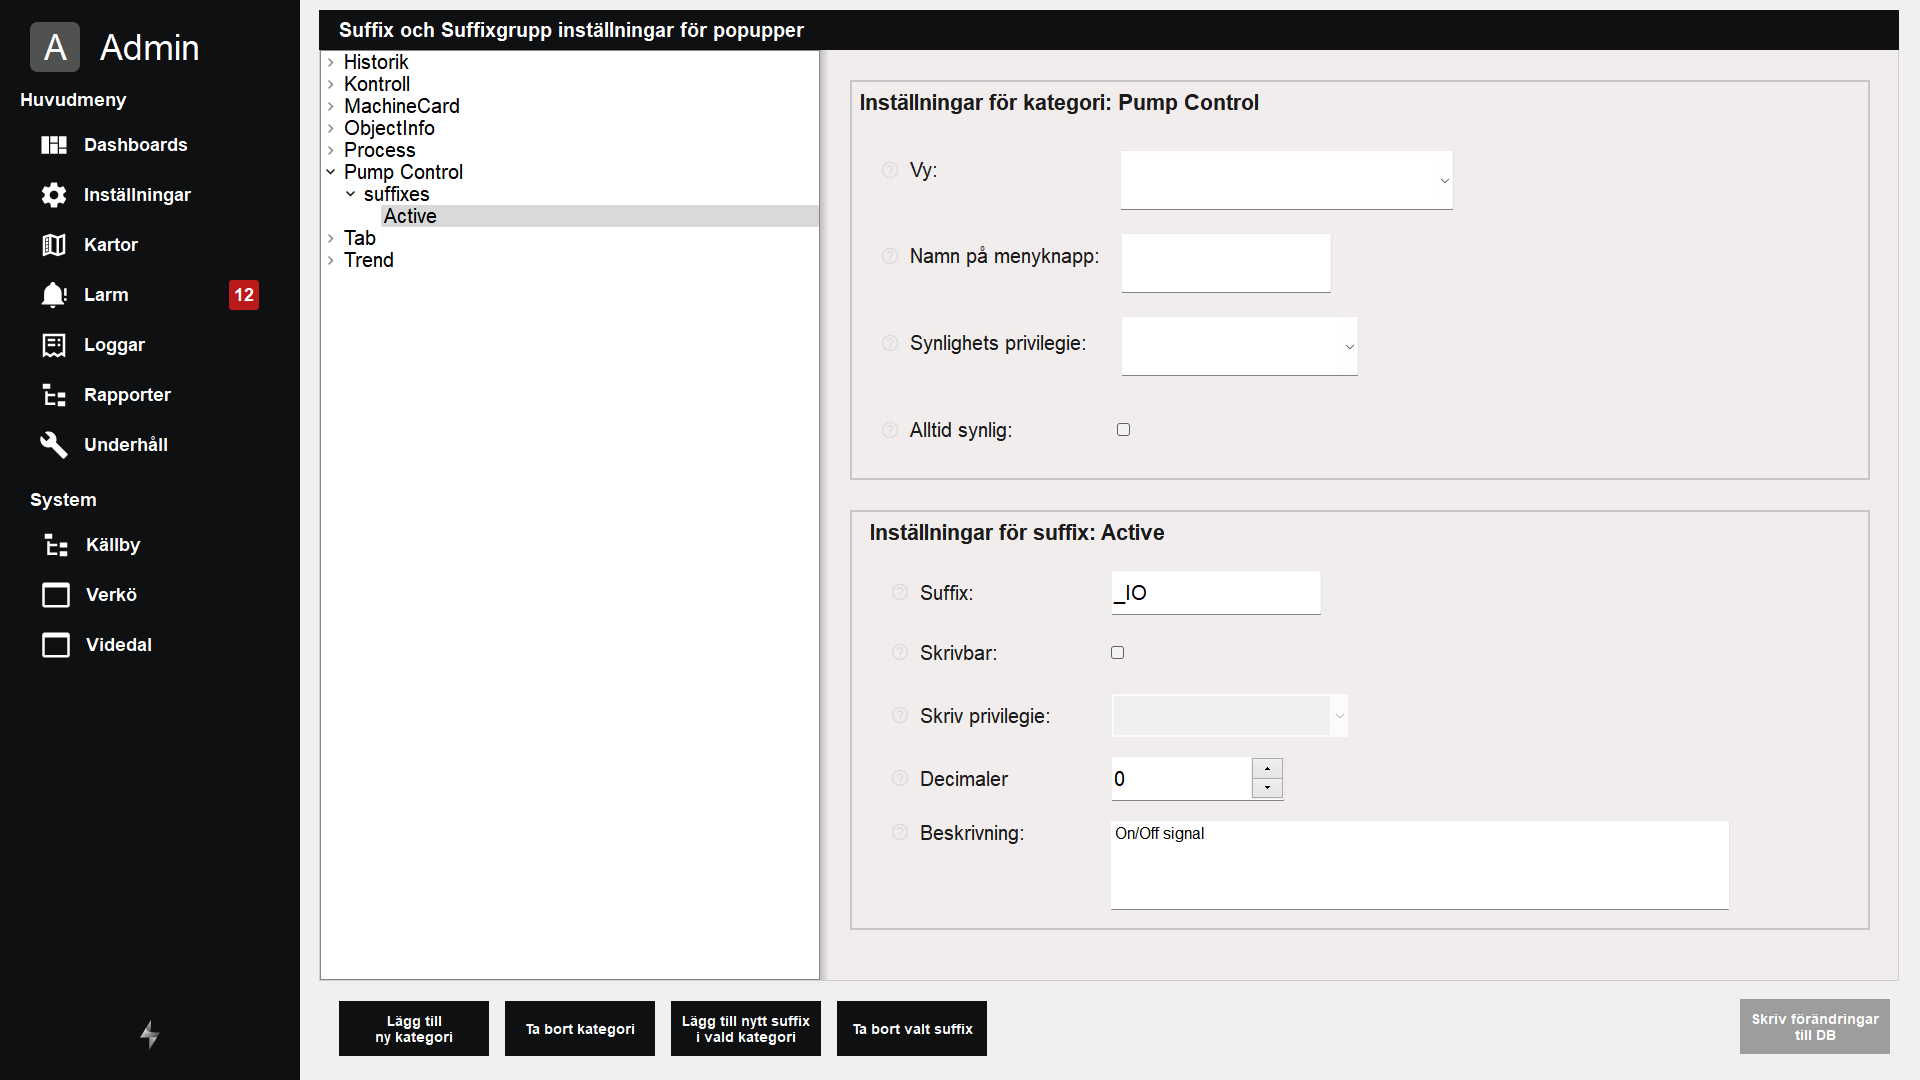Open the Vy dropdown
The height and width of the screenshot is (1080, 1920).
(1286, 180)
